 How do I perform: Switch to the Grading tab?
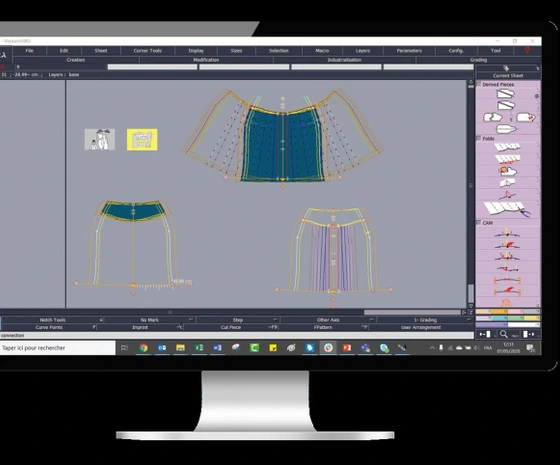point(478,60)
